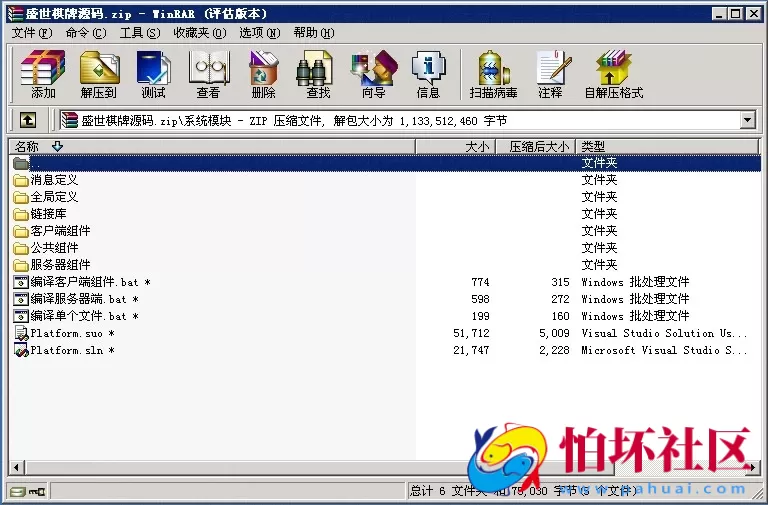Click the 服务器组件 folder icon
Viewport: 768px width, 505px height.
click(x=21, y=265)
